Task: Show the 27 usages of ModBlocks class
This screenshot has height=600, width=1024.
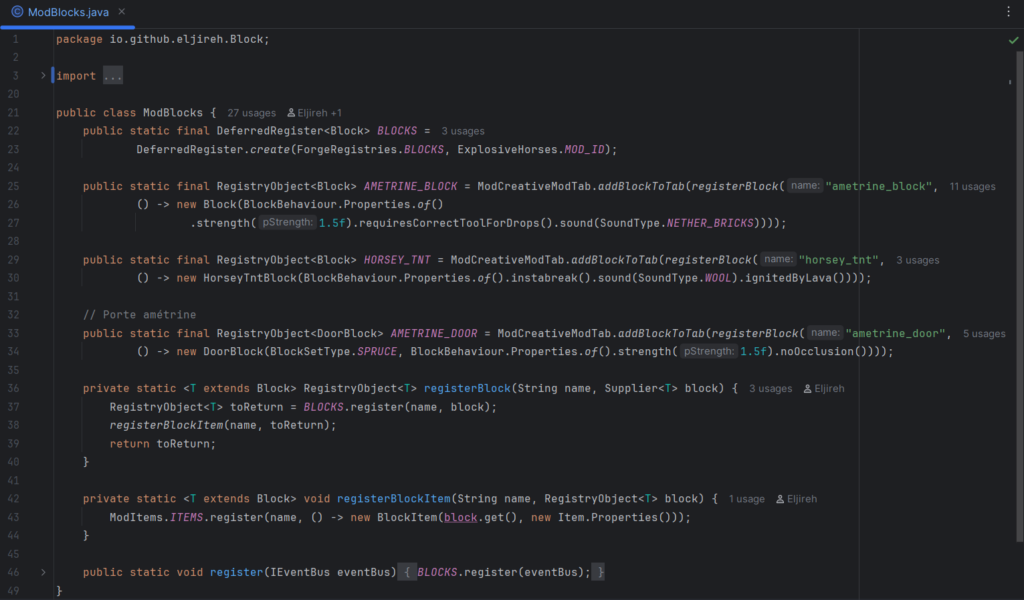Action: click(251, 113)
